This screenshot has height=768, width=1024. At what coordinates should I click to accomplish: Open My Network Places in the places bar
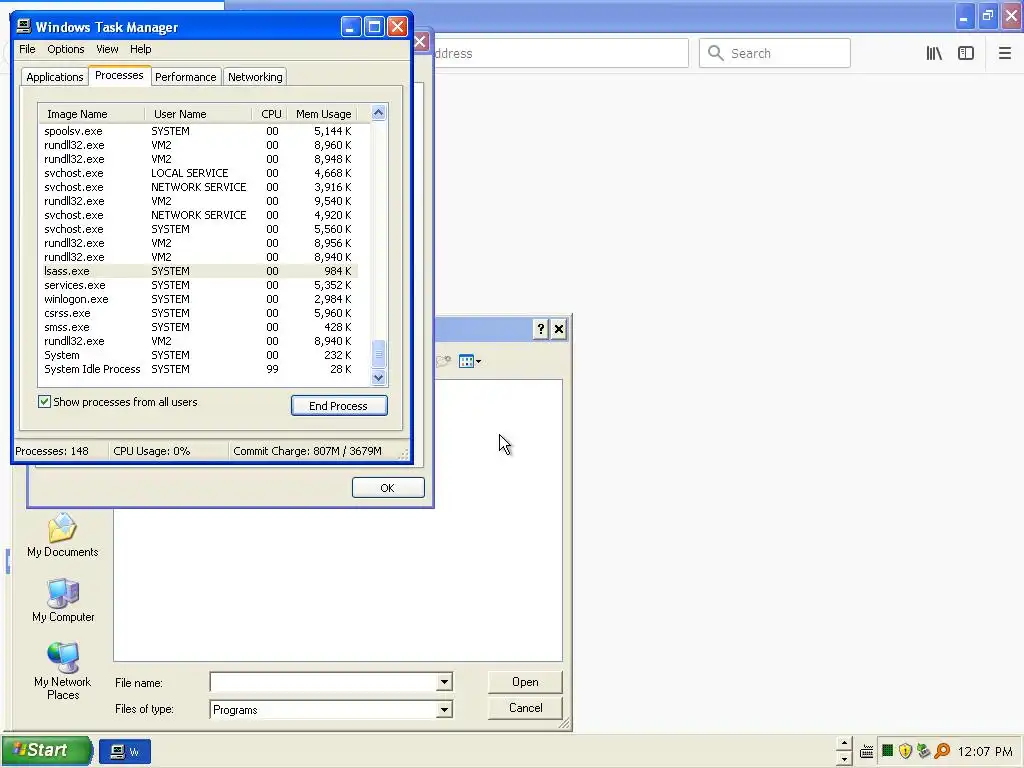(x=63, y=671)
